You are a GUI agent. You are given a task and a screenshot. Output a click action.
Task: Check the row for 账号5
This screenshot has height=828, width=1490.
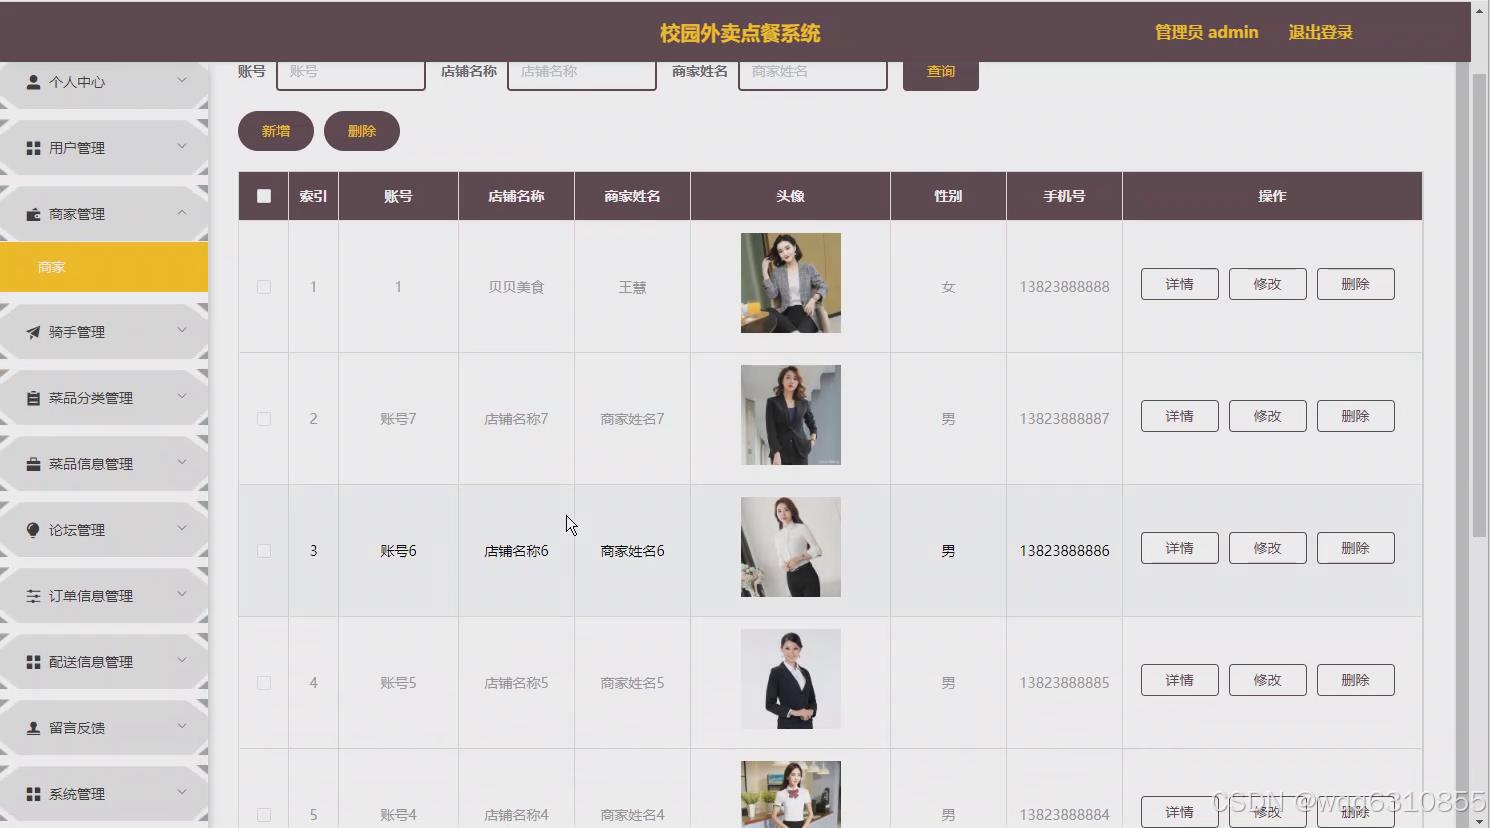(x=264, y=683)
